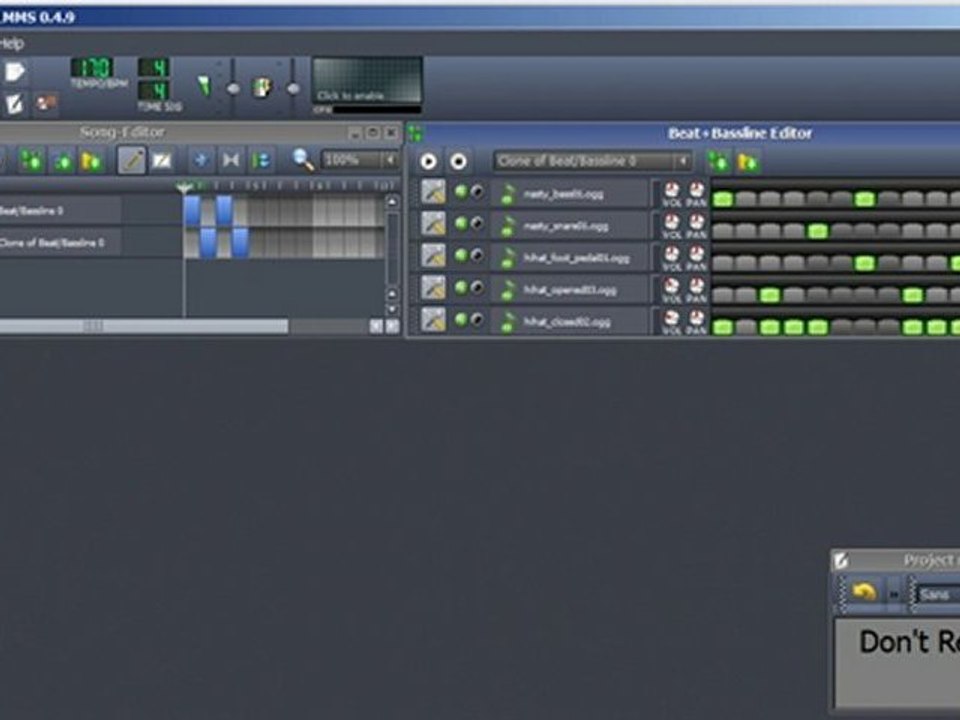Add automation track in Beat+Bassline Editor toolbar
Screen dimensions: 960x720
coord(748,162)
